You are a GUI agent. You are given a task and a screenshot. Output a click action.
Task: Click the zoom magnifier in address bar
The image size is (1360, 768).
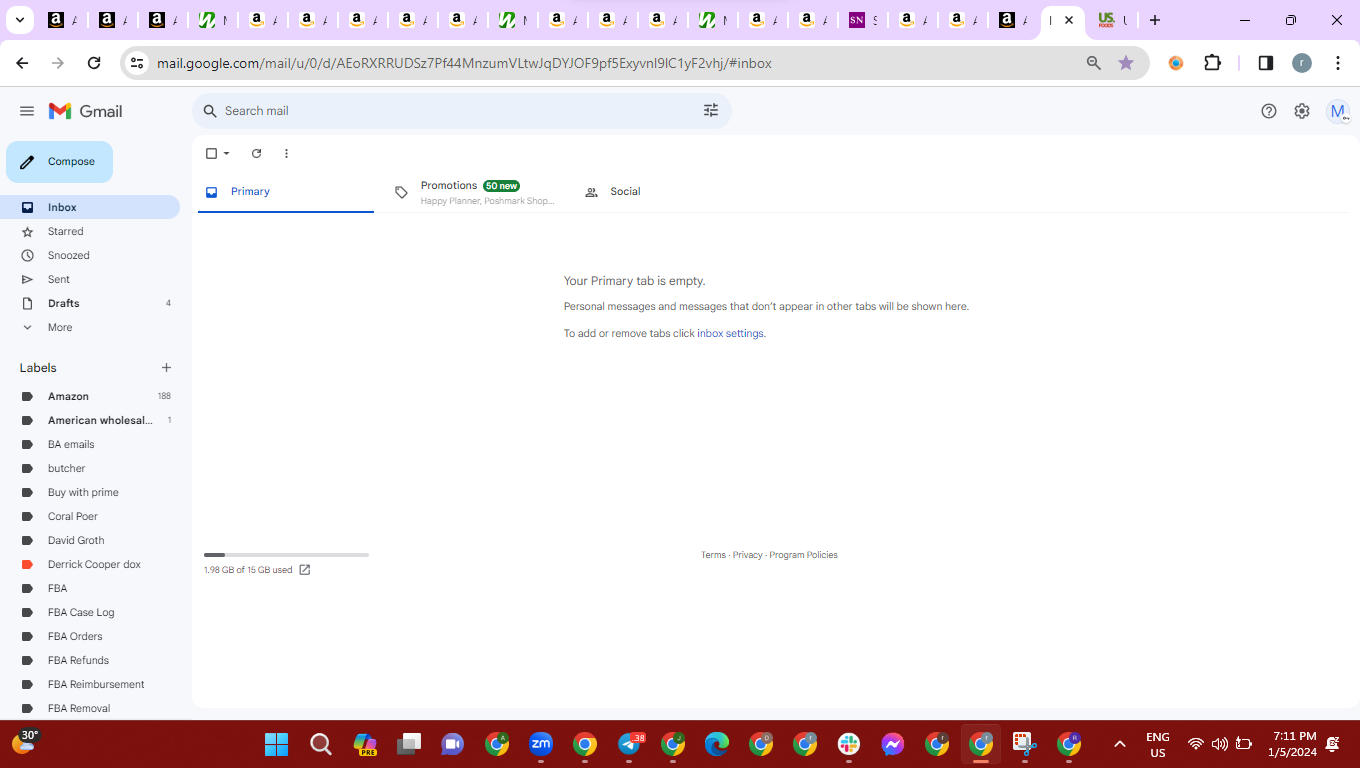[1094, 63]
